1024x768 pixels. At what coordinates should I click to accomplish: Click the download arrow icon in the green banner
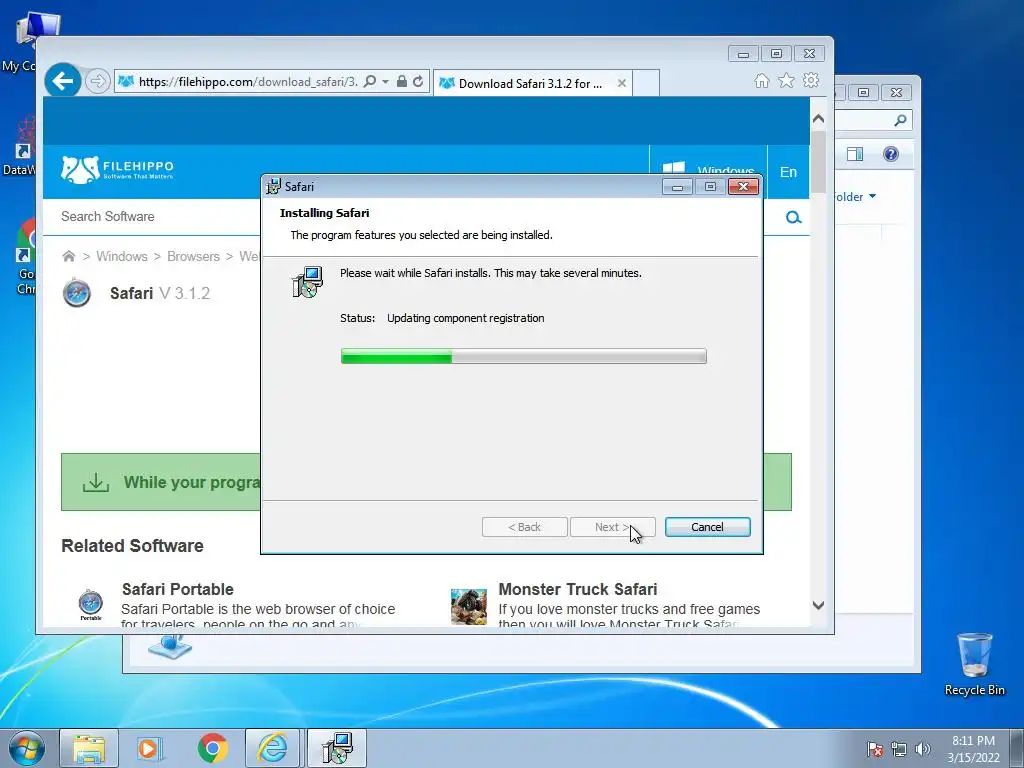click(96, 483)
